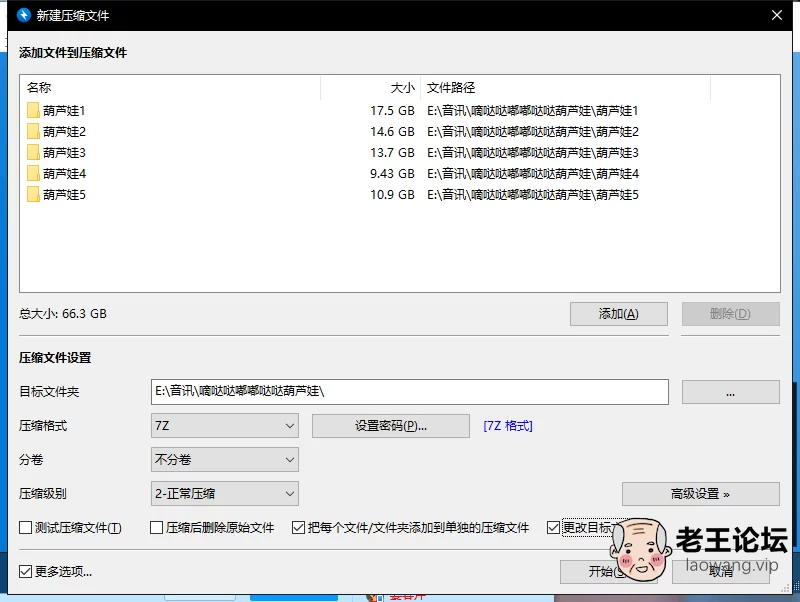Click the 葫芦娃5 folder icon
800x602 pixels.
coord(33,194)
